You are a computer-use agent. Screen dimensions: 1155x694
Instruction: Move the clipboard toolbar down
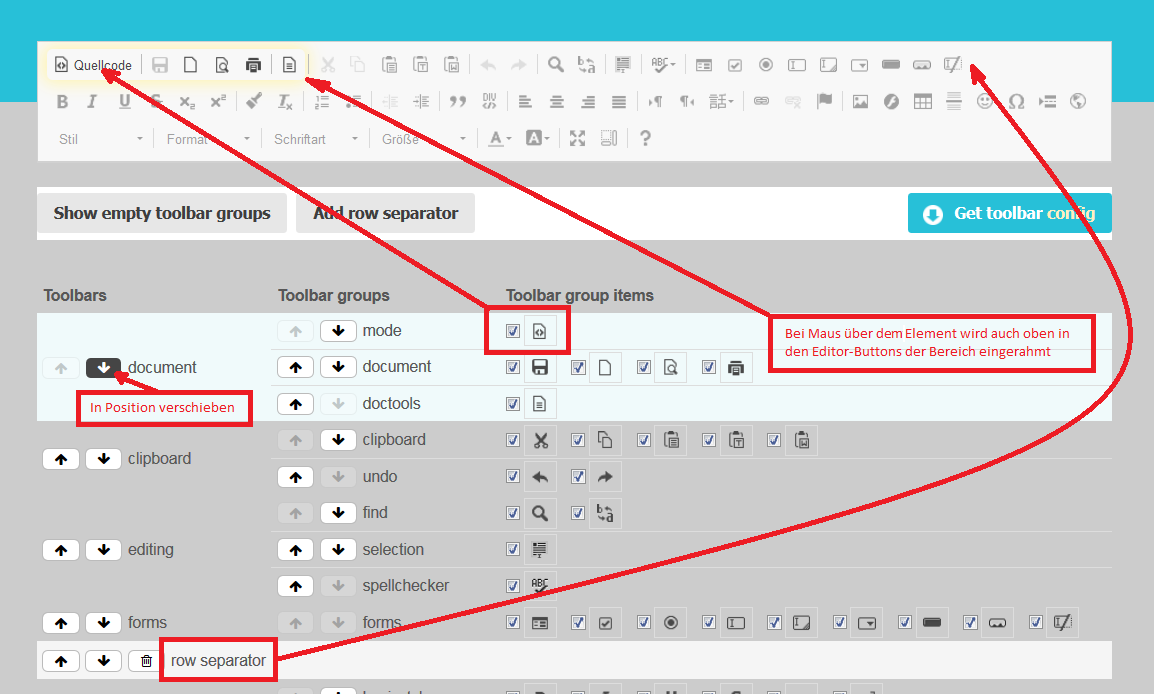(103, 459)
